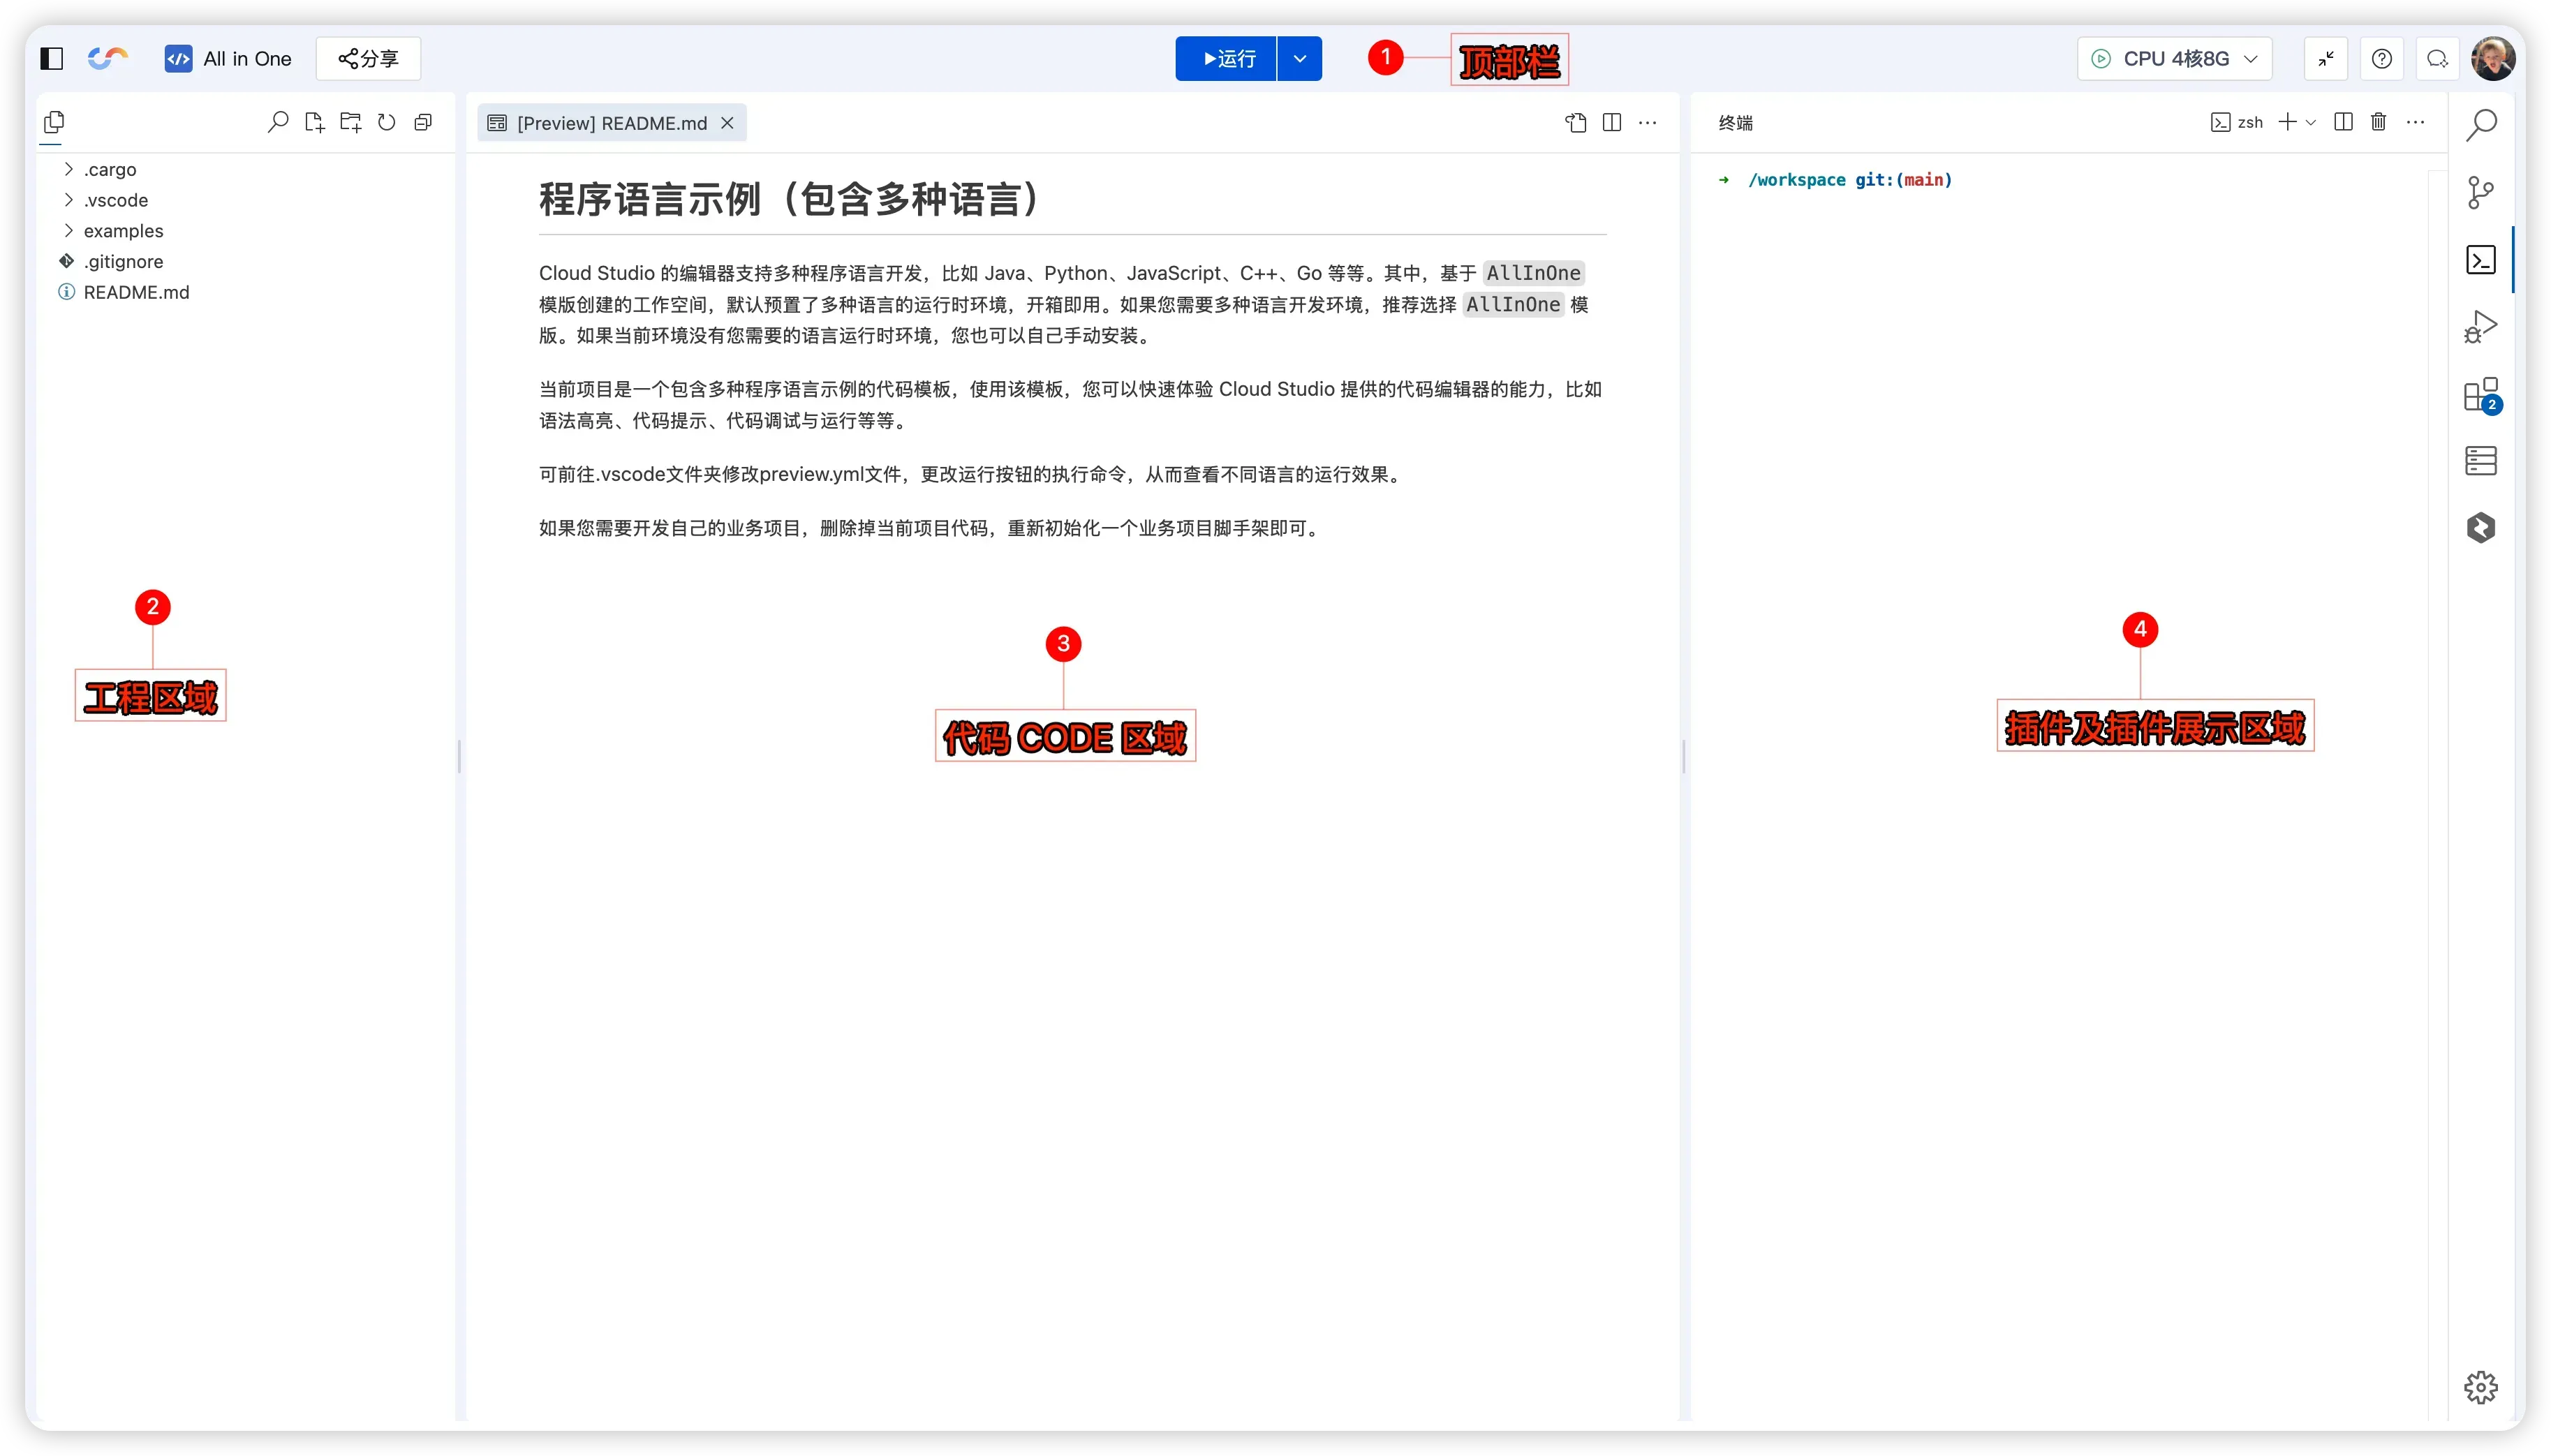Viewport: 2551px width, 1456px height.
Task: Open README.md in the file tree
Action: click(136, 292)
